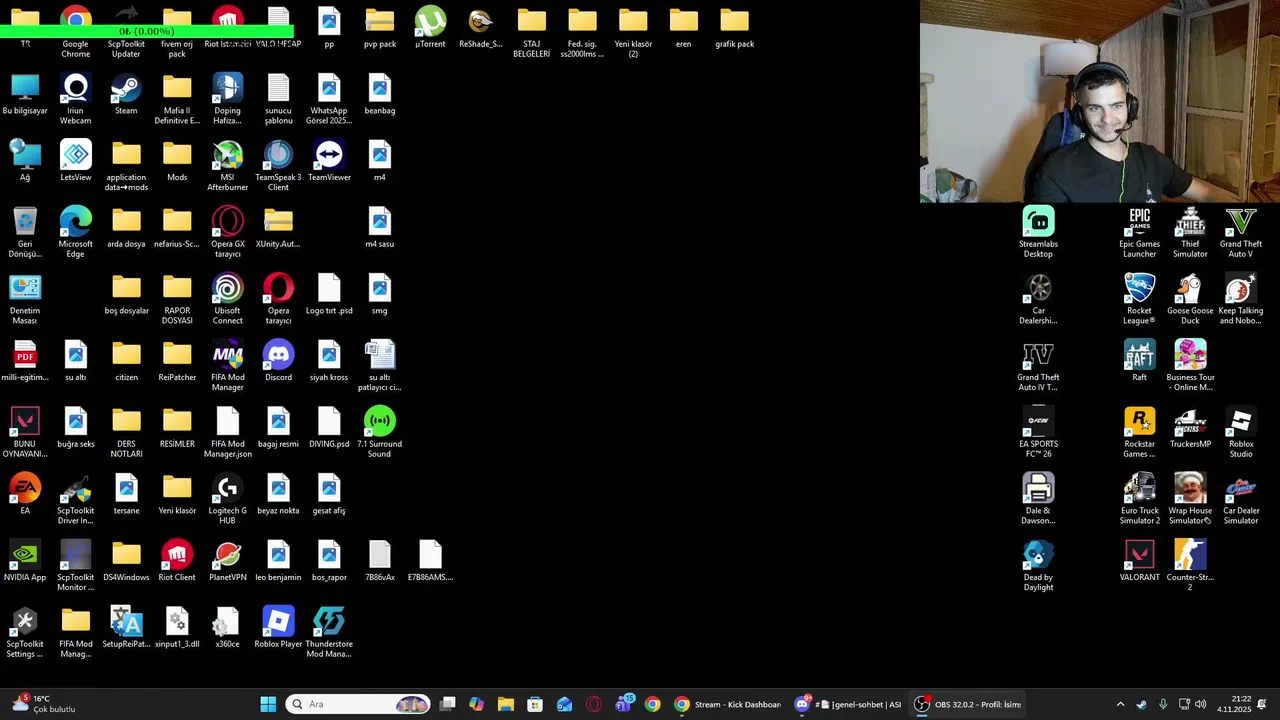The height and width of the screenshot is (720, 1280).
Task: Open the RAPOR DOSYASI folder
Action: pyautogui.click(x=177, y=299)
